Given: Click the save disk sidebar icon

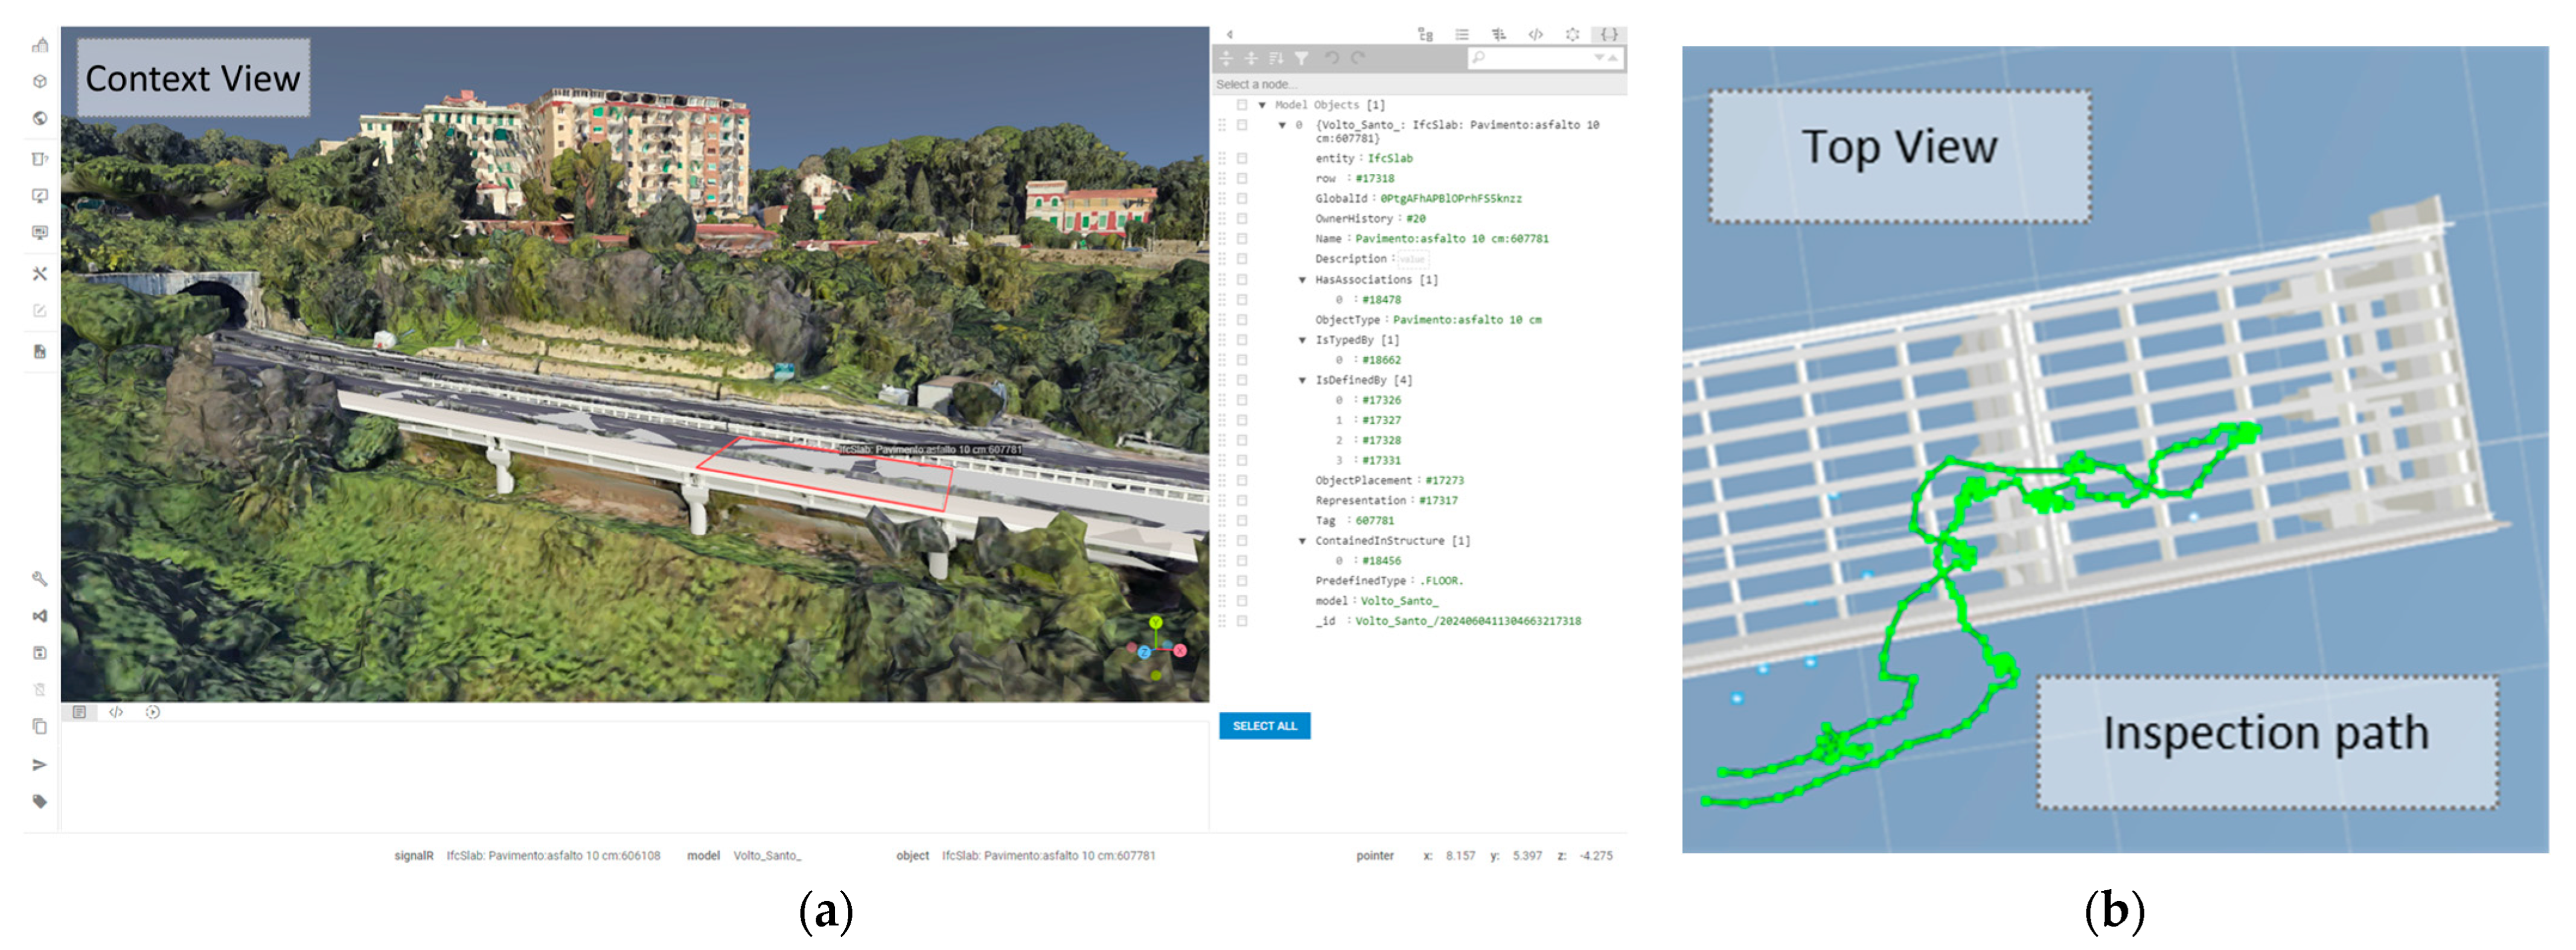Looking at the screenshot, I should click(x=40, y=653).
